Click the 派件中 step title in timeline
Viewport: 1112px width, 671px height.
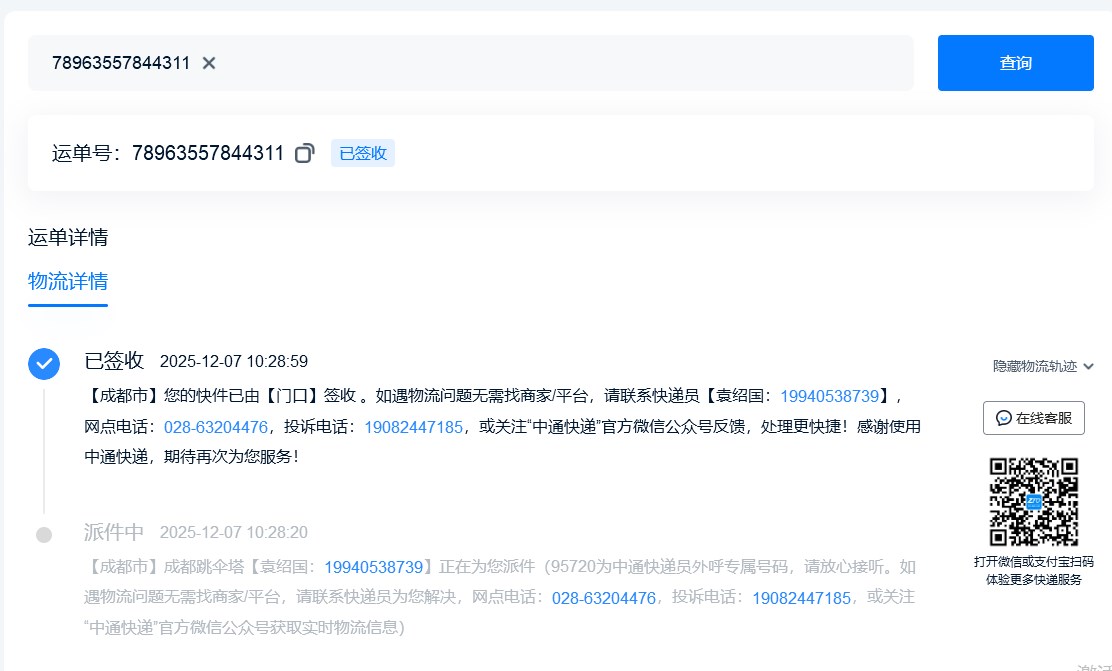click(x=114, y=532)
